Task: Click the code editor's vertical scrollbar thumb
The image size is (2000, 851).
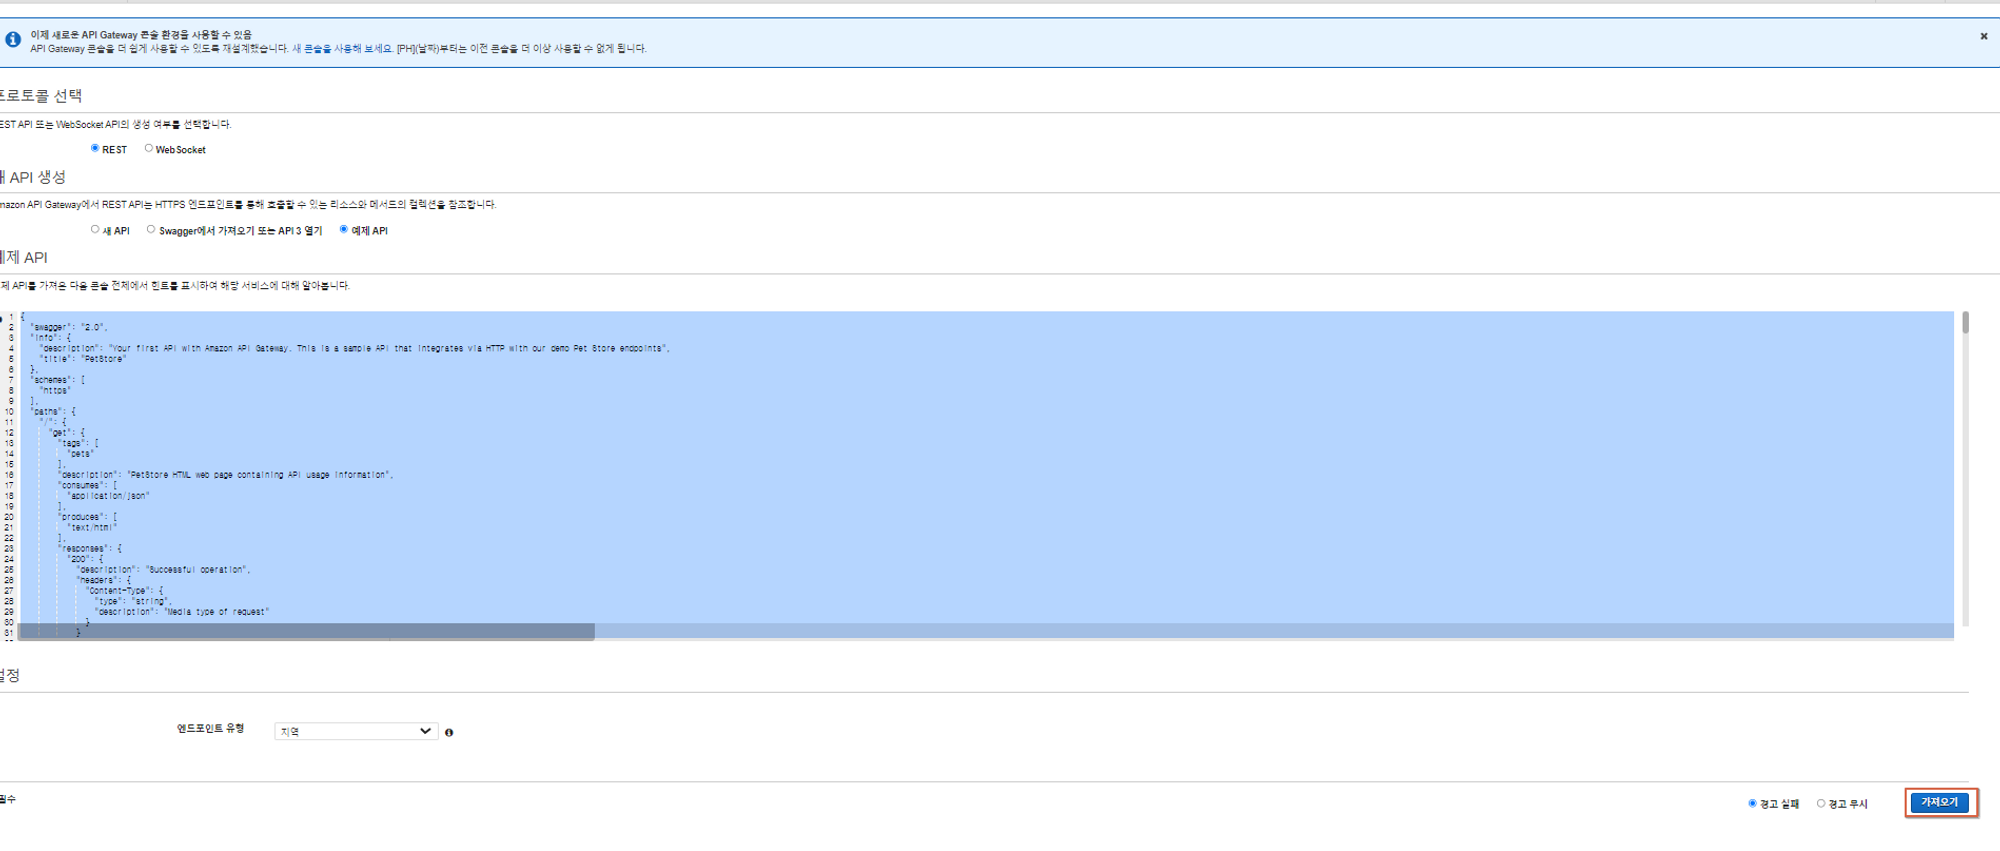Action: (x=1965, y=322)
